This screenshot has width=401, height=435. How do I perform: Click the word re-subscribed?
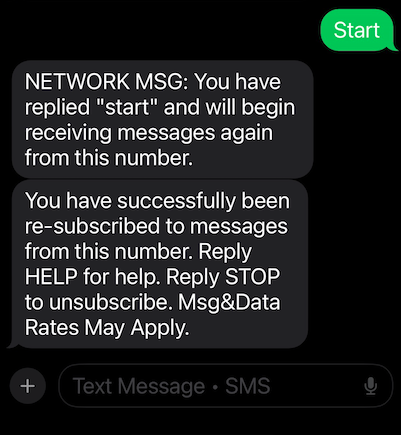pos(93,226)
